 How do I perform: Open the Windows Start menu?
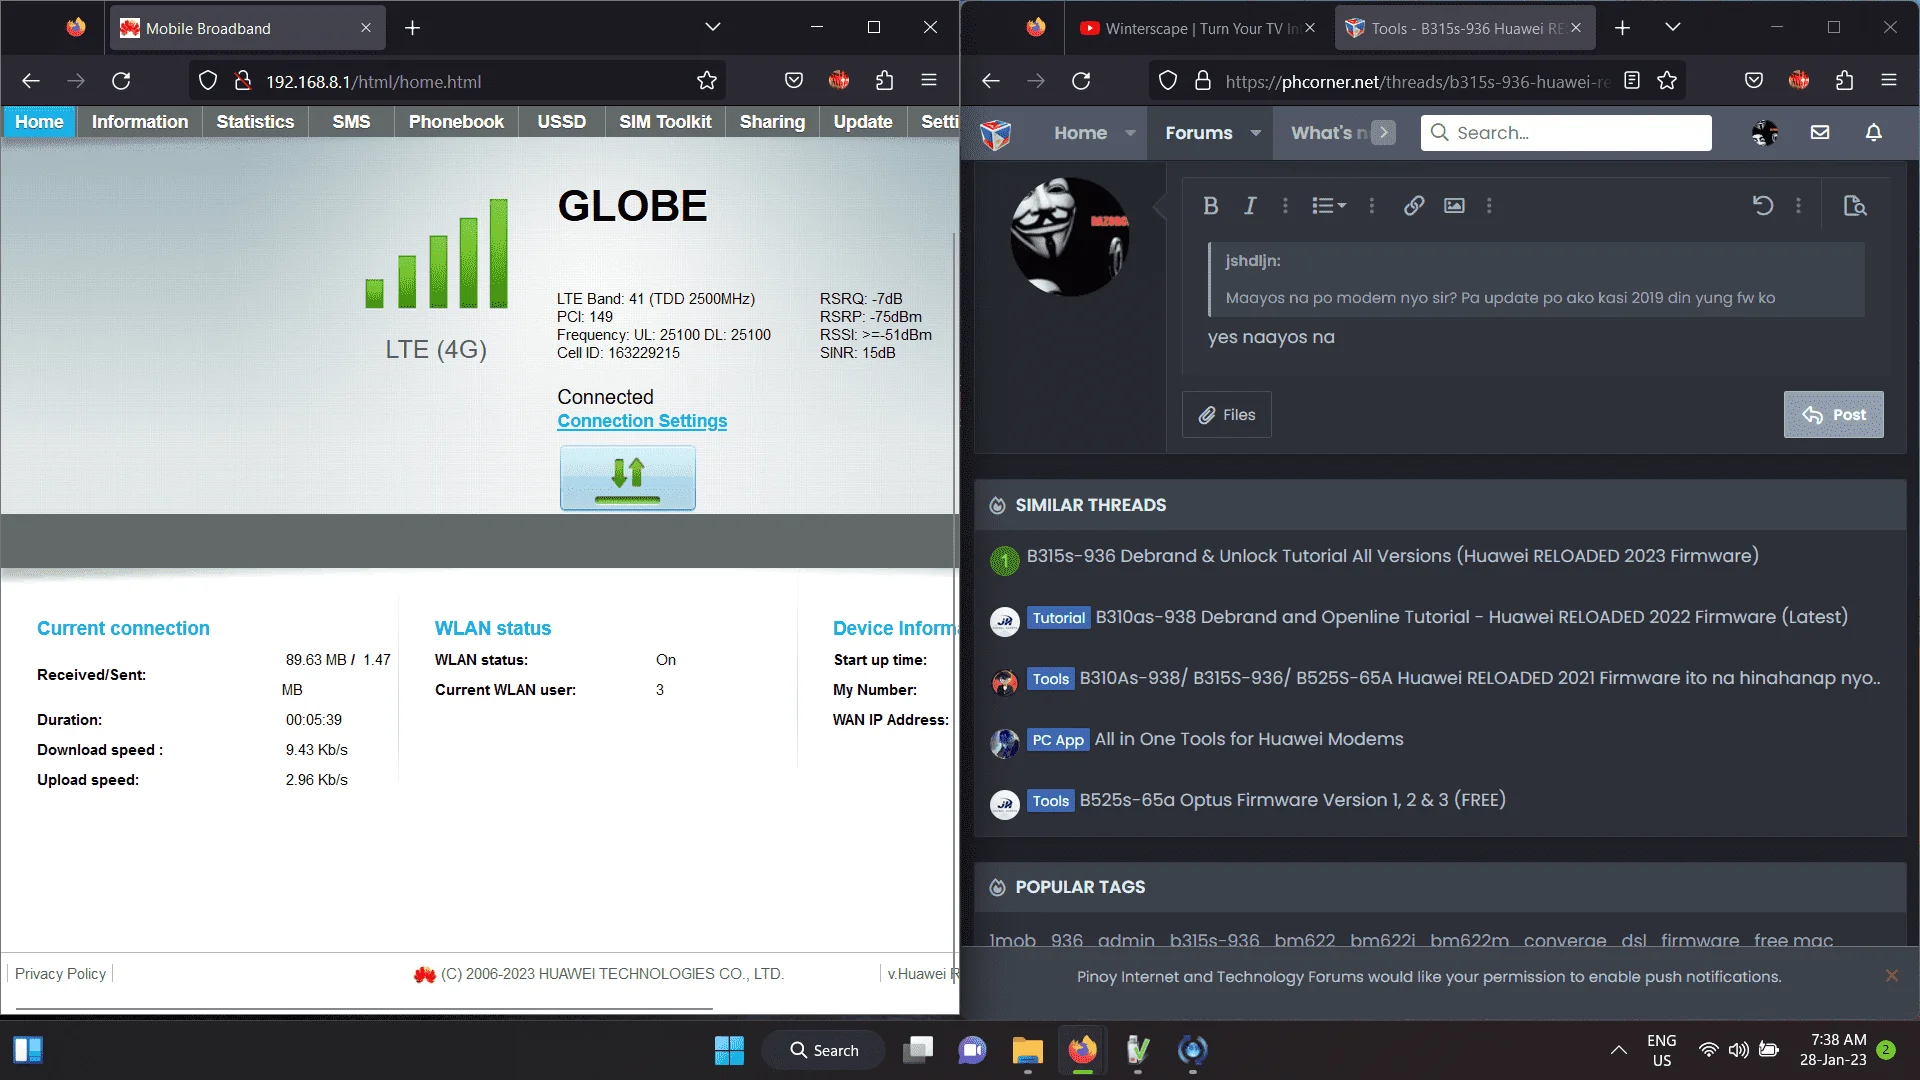point(729,1050)
